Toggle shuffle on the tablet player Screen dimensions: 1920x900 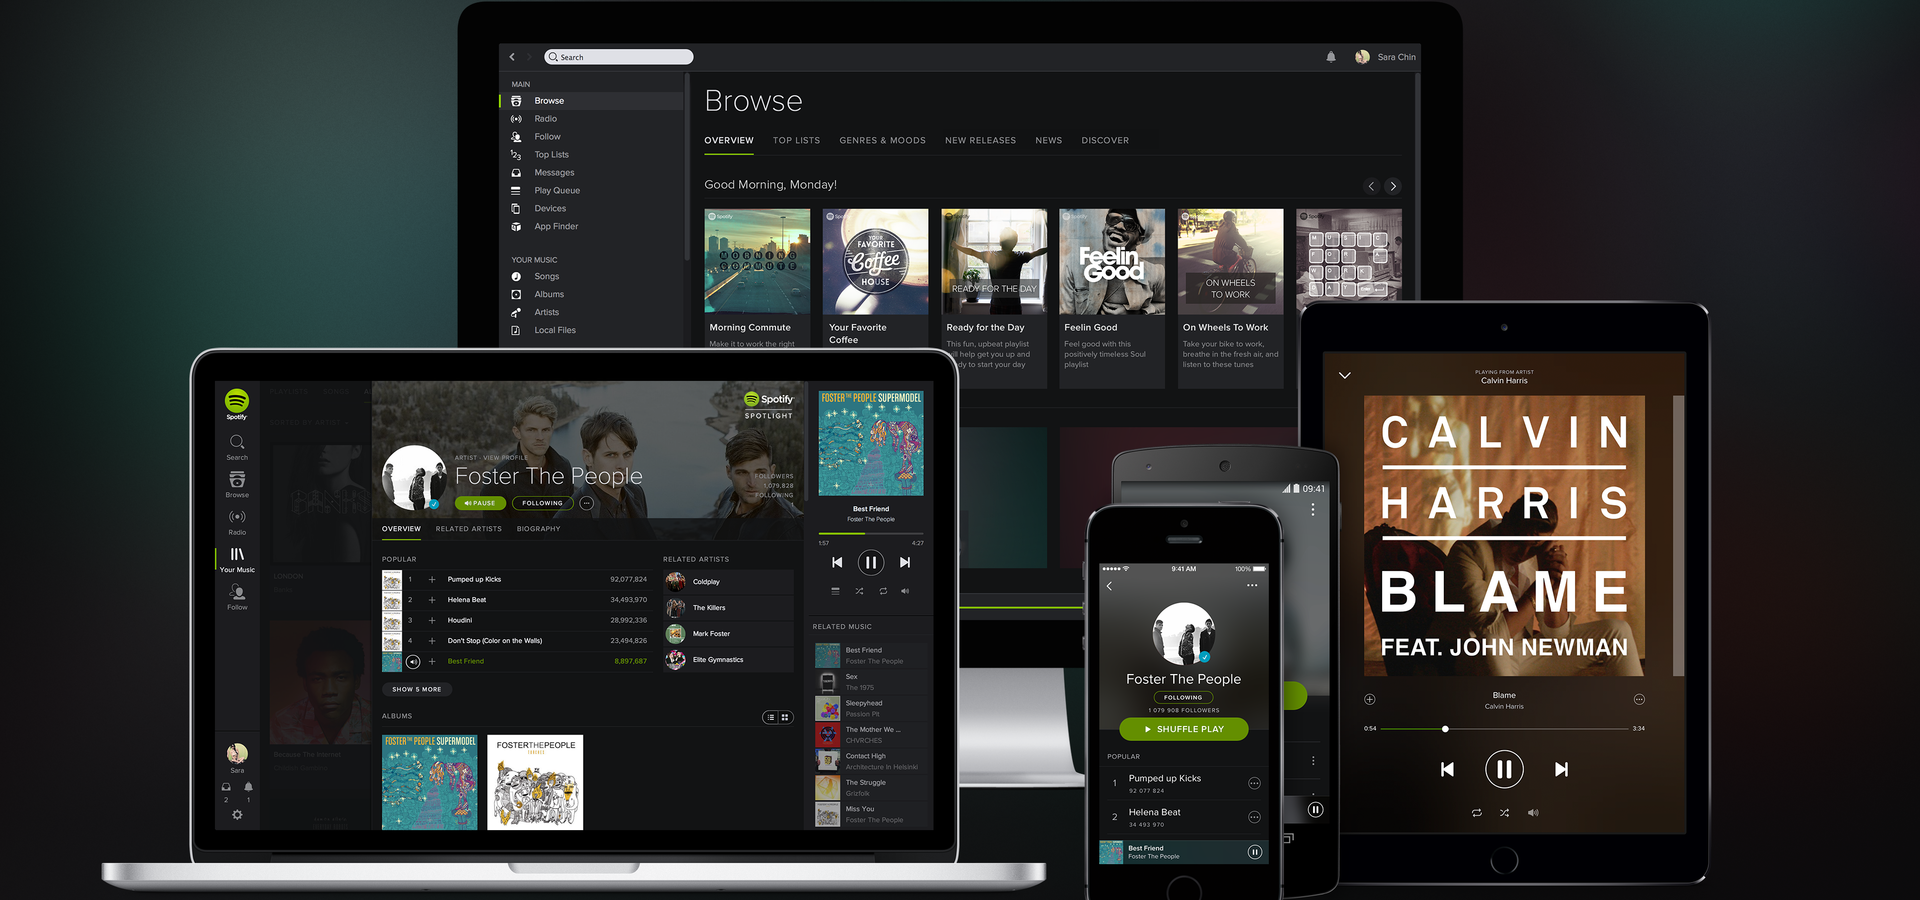tap(1504, 813)
